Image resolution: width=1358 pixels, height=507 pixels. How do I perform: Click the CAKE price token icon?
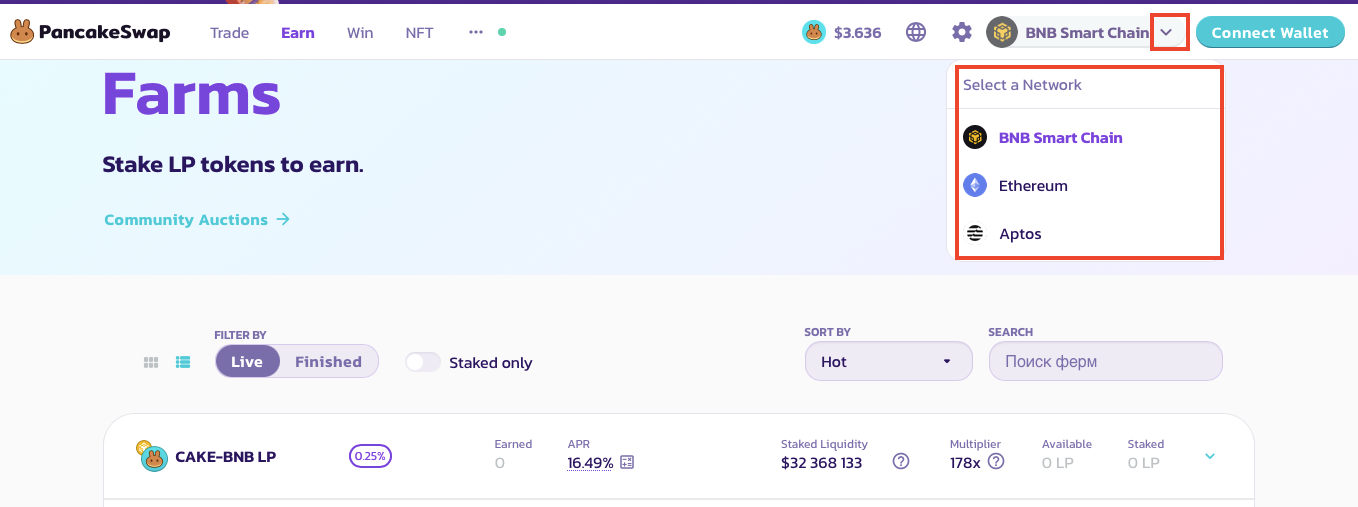tap(814, 33)
